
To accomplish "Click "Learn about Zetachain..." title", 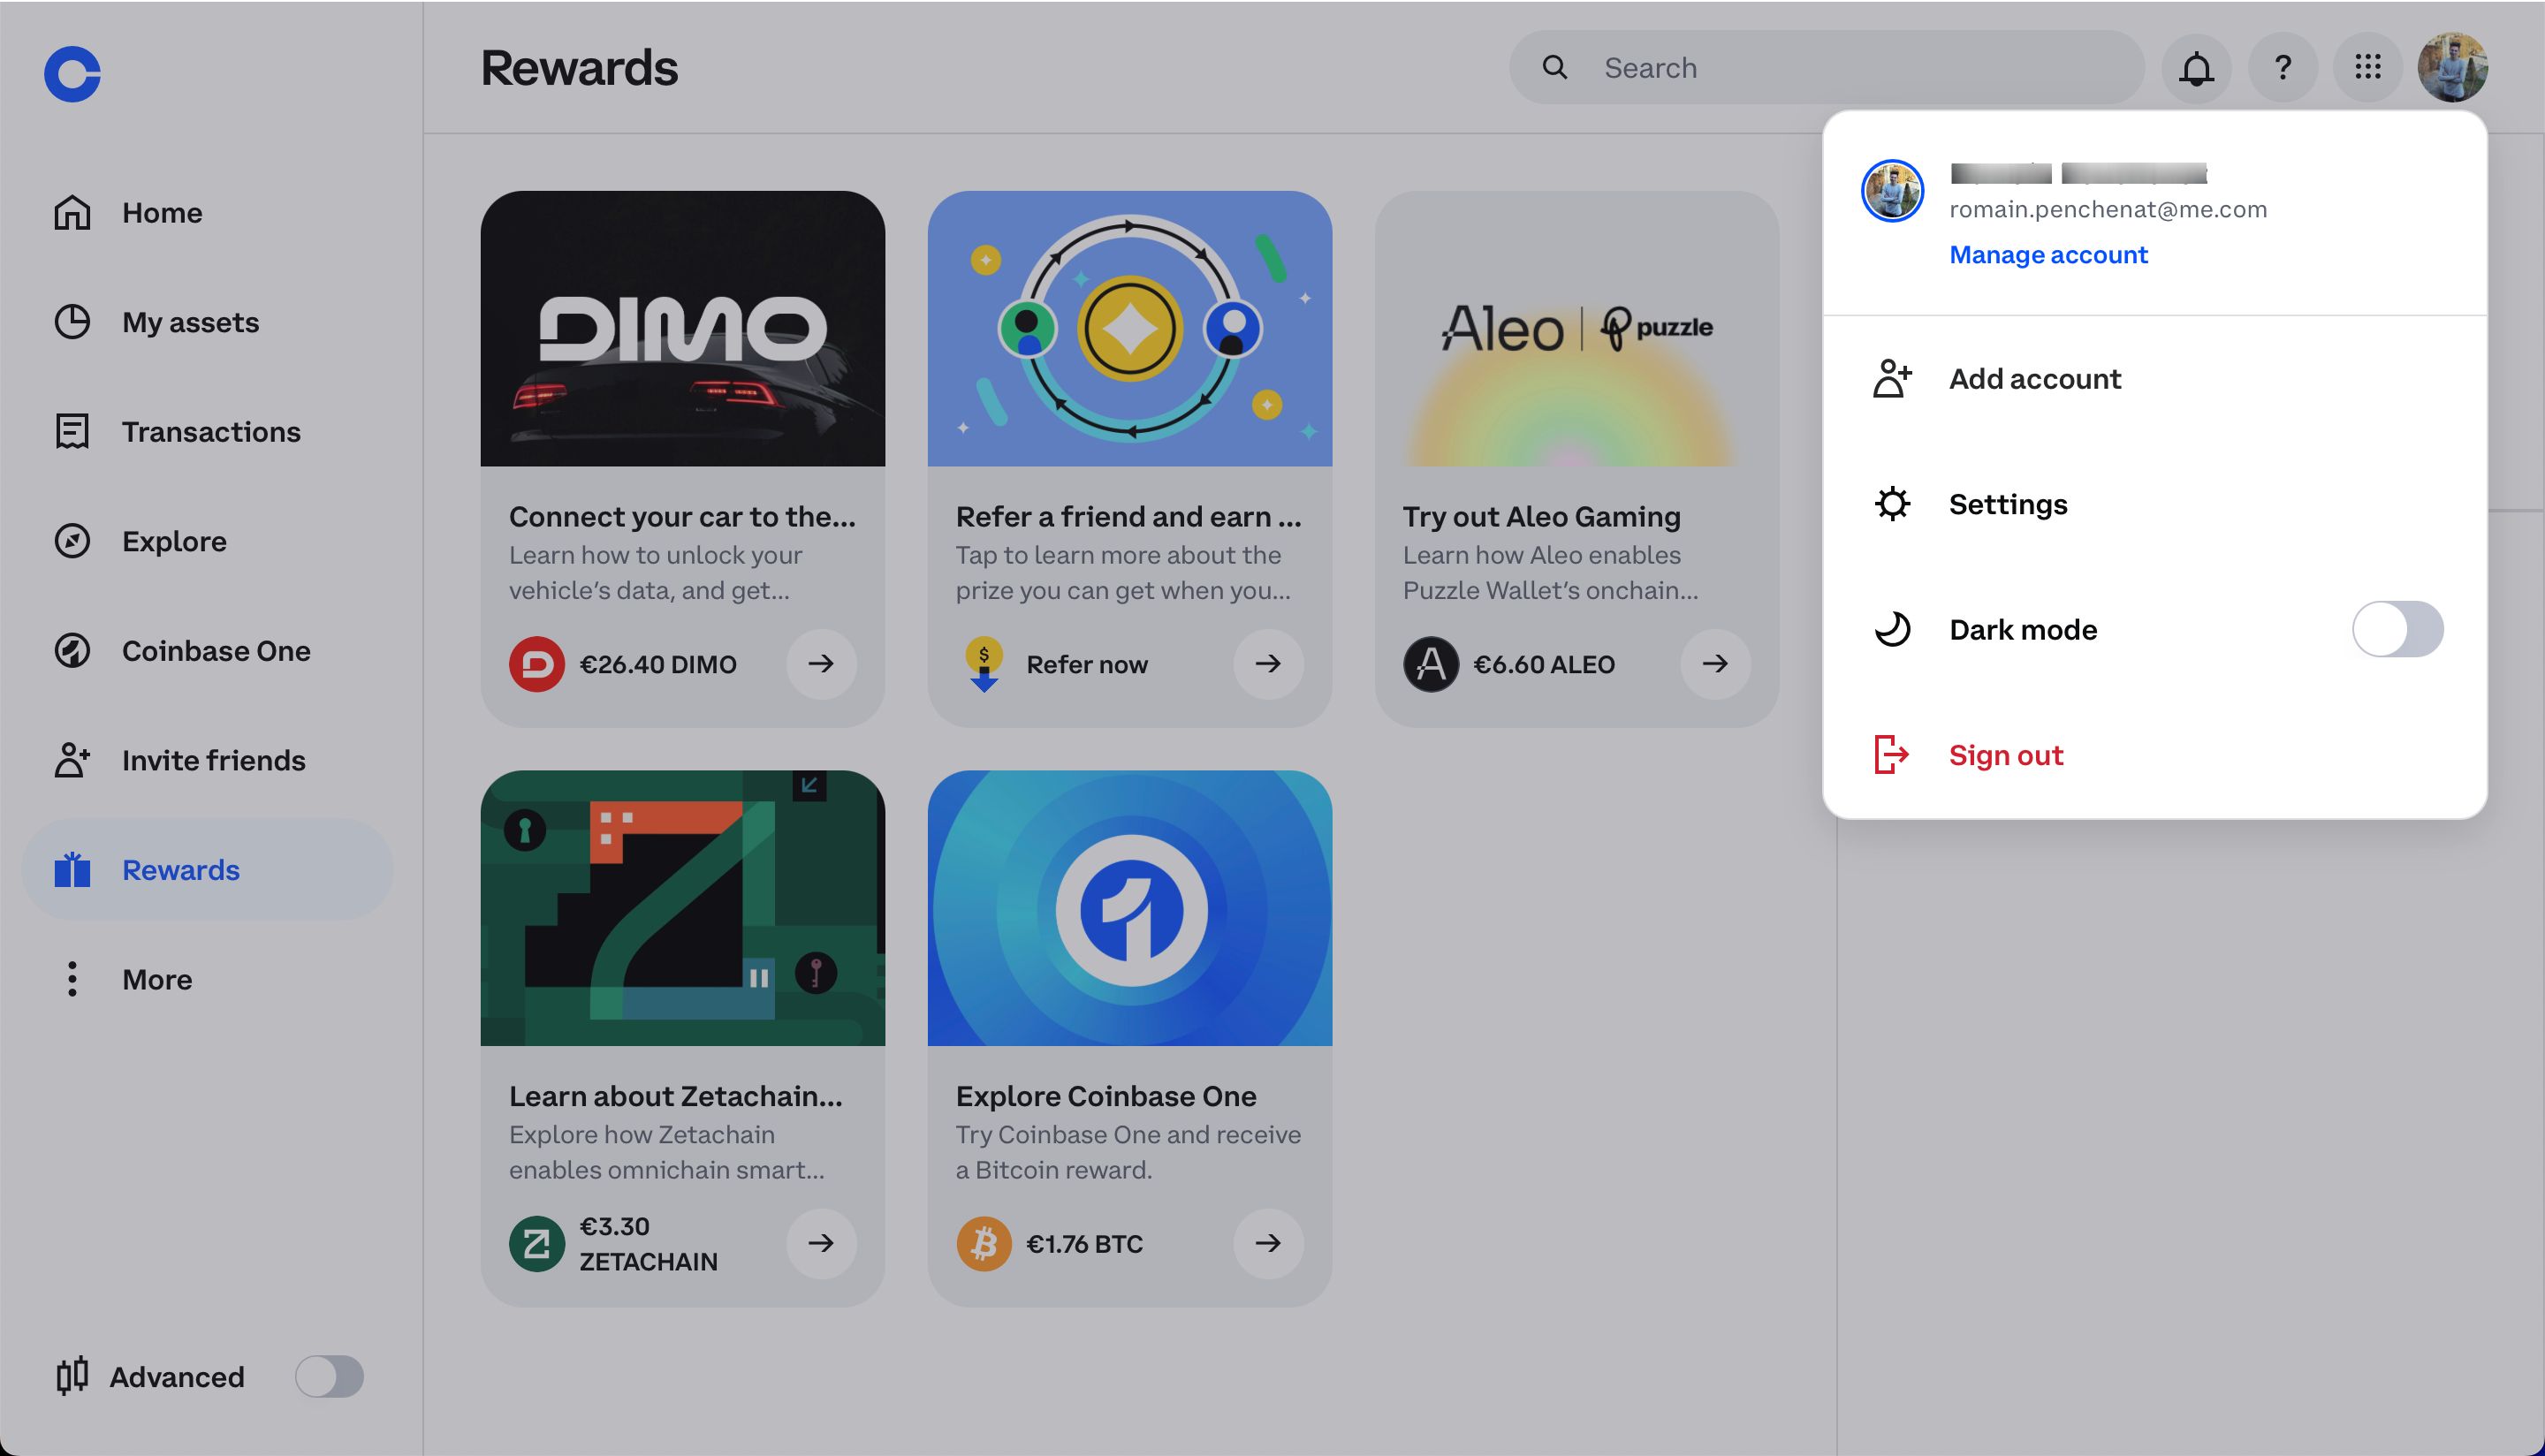I will tap(676, 1096).
